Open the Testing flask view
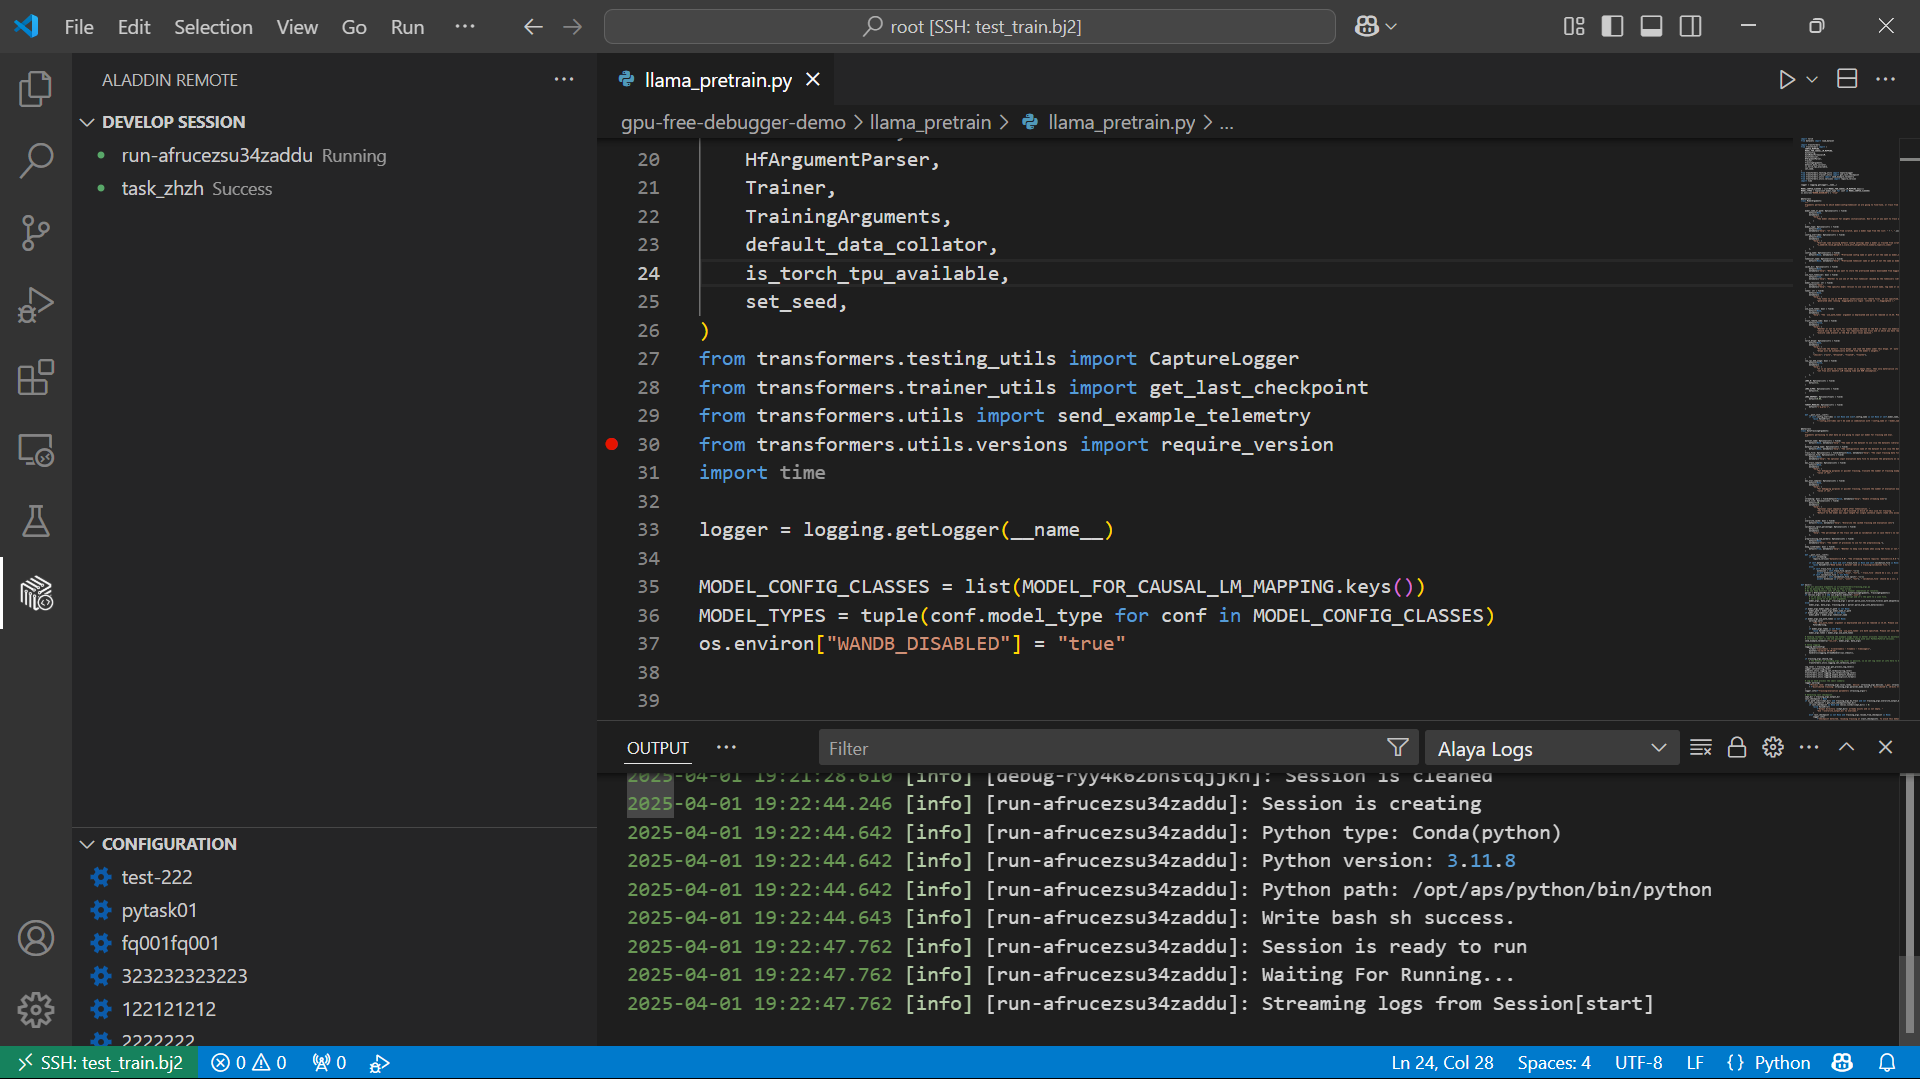The image size is (1920, 1079). tap(36, 521)
